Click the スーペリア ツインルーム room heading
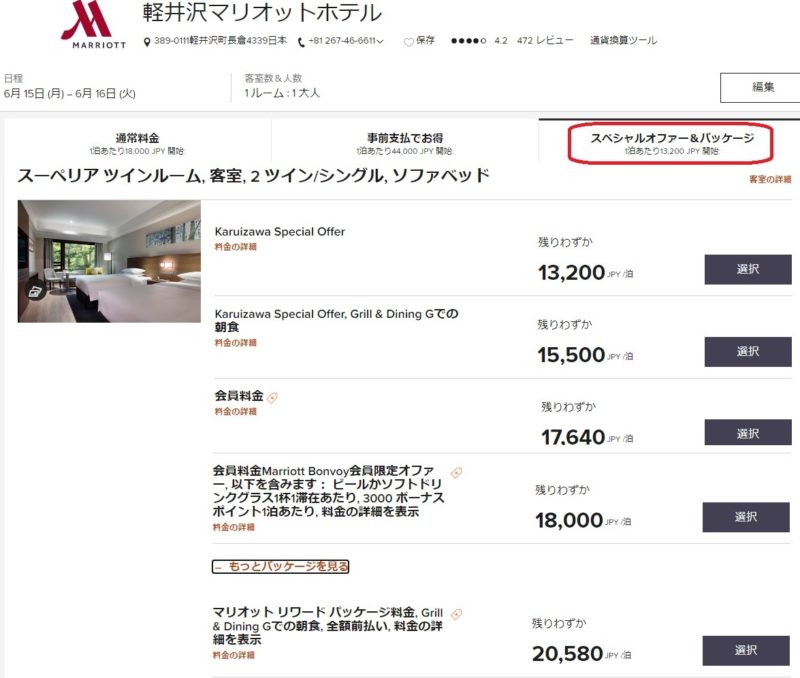Viewport: 800px width, 678px height. click(x=254, y=176)
